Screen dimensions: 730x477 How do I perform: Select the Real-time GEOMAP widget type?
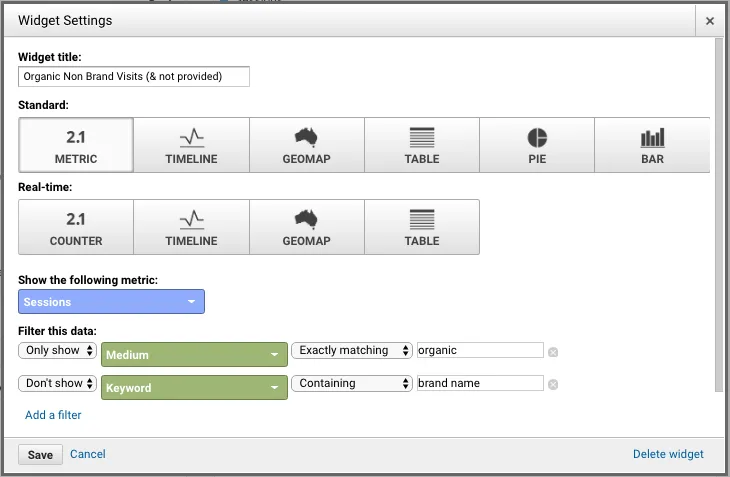tap(306, 227)
